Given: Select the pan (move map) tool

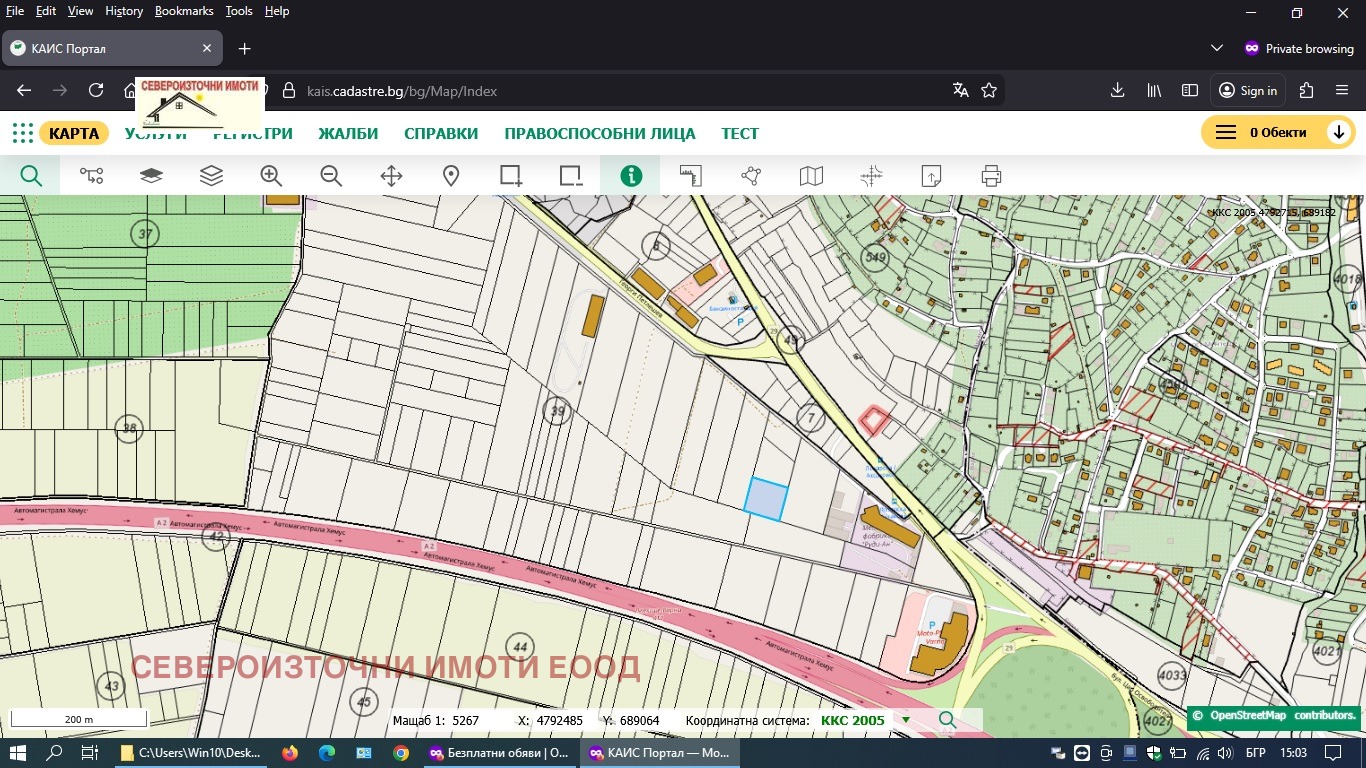Looking at the screenshot, I should [390, 175].
